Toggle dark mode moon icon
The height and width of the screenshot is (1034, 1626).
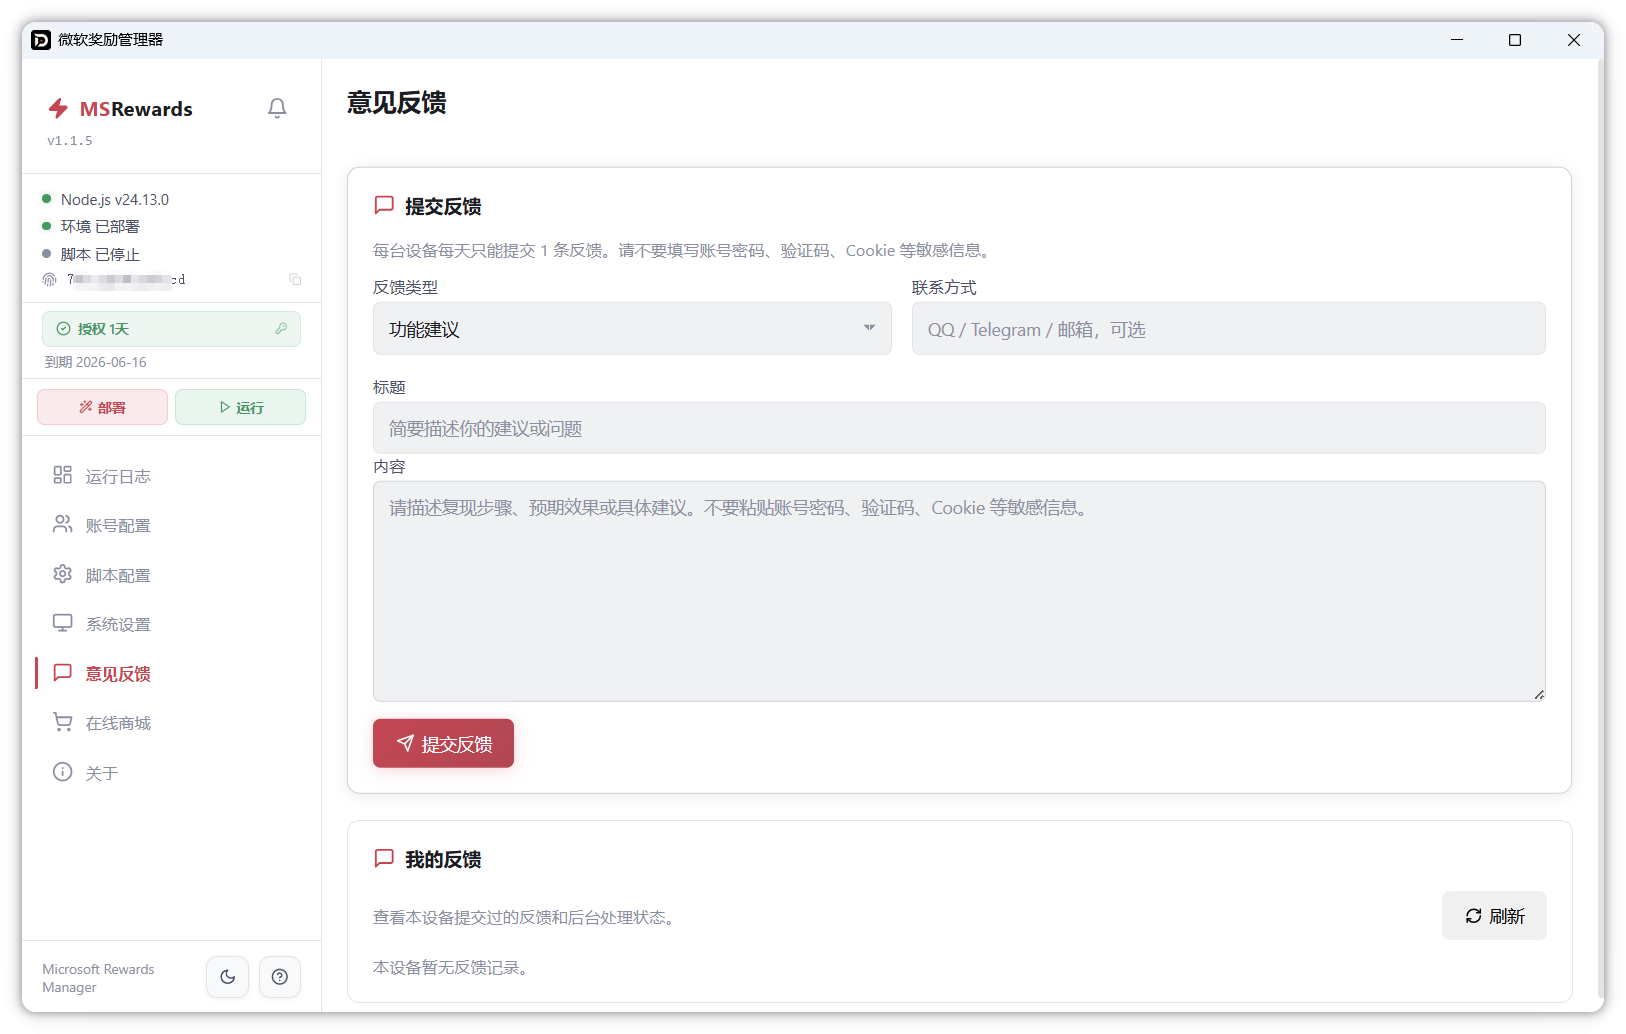point(228,977)
